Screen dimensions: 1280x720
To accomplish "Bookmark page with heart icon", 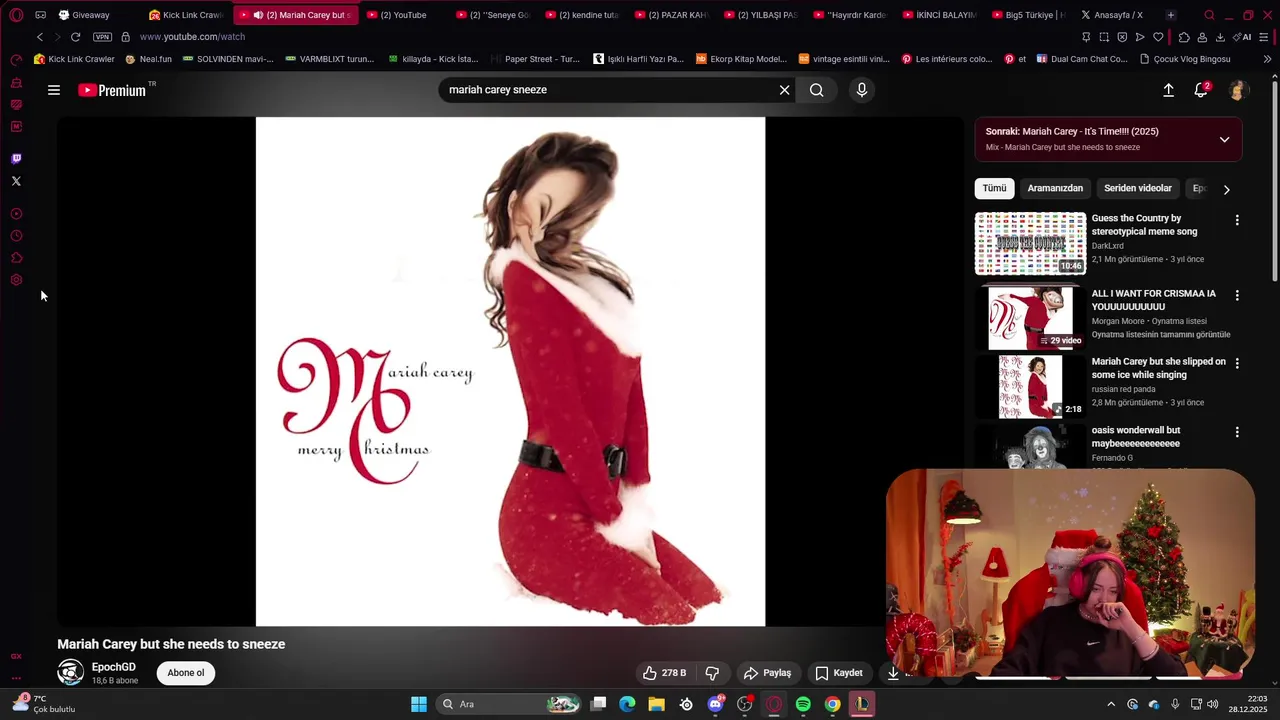I will pyautogui.click(x=1158, y=37).
